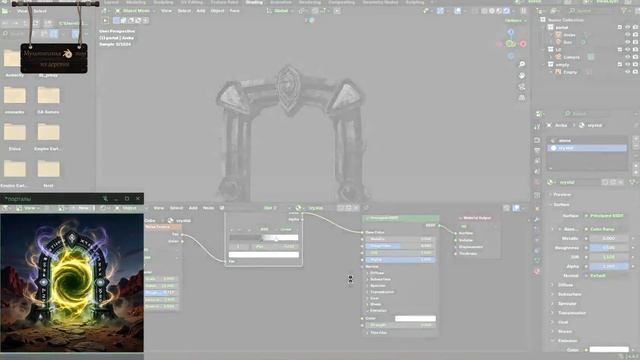Expand Diffuse section in Properties panel
The image size is (640, 360).
tap(565, 285)
